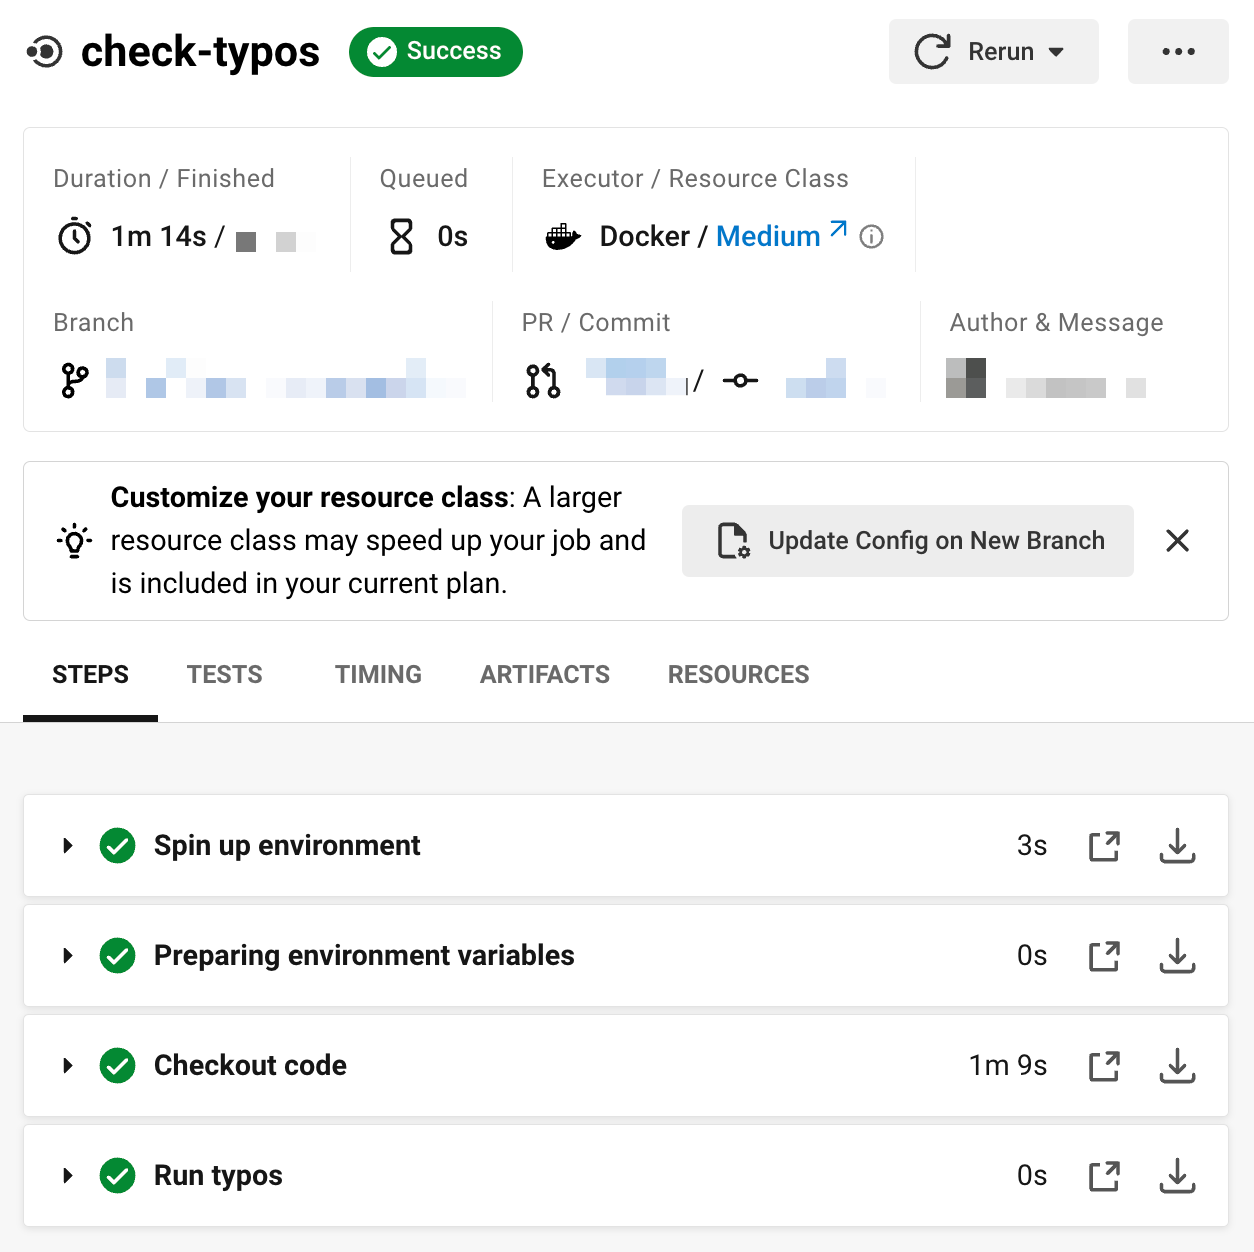Switch to the TIMING tab

(x=378, y=675)
